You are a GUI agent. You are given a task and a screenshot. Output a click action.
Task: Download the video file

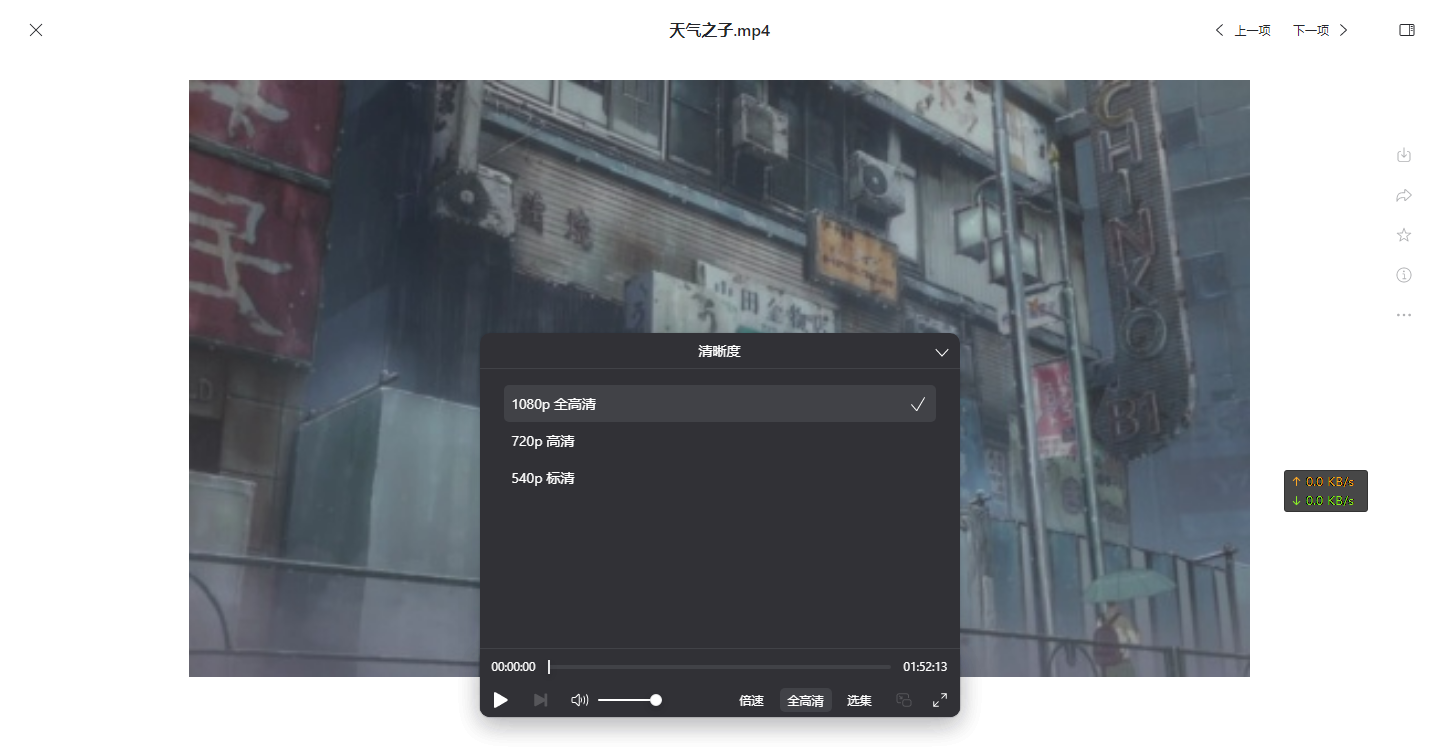pyautogui.click(x=1404, y=155)
